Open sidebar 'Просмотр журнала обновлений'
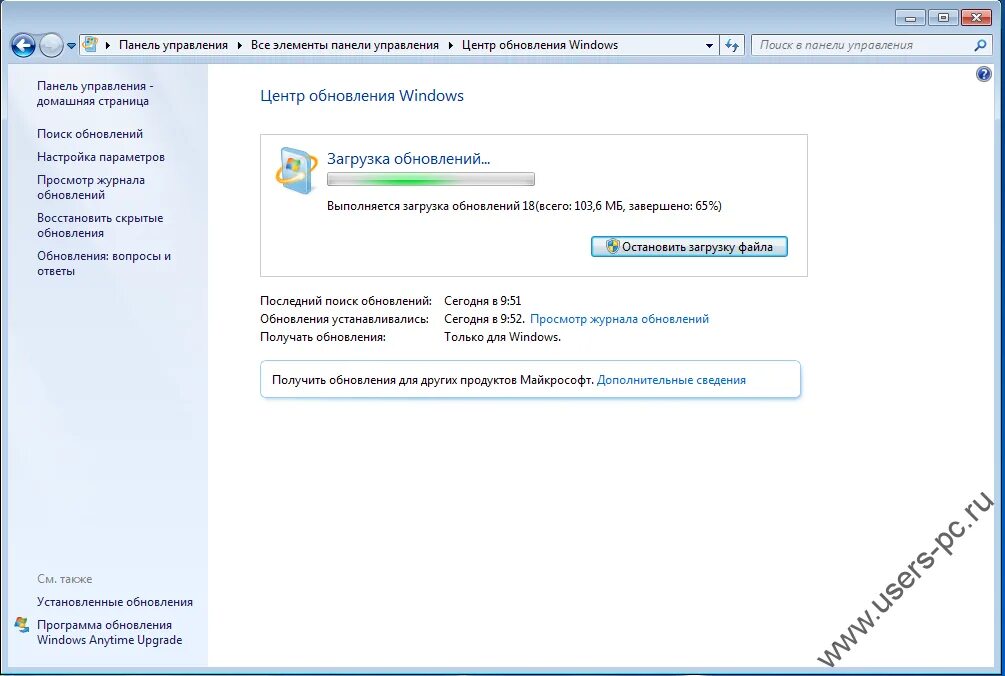This screenshot has height=676, width=1005. (90, 187)
